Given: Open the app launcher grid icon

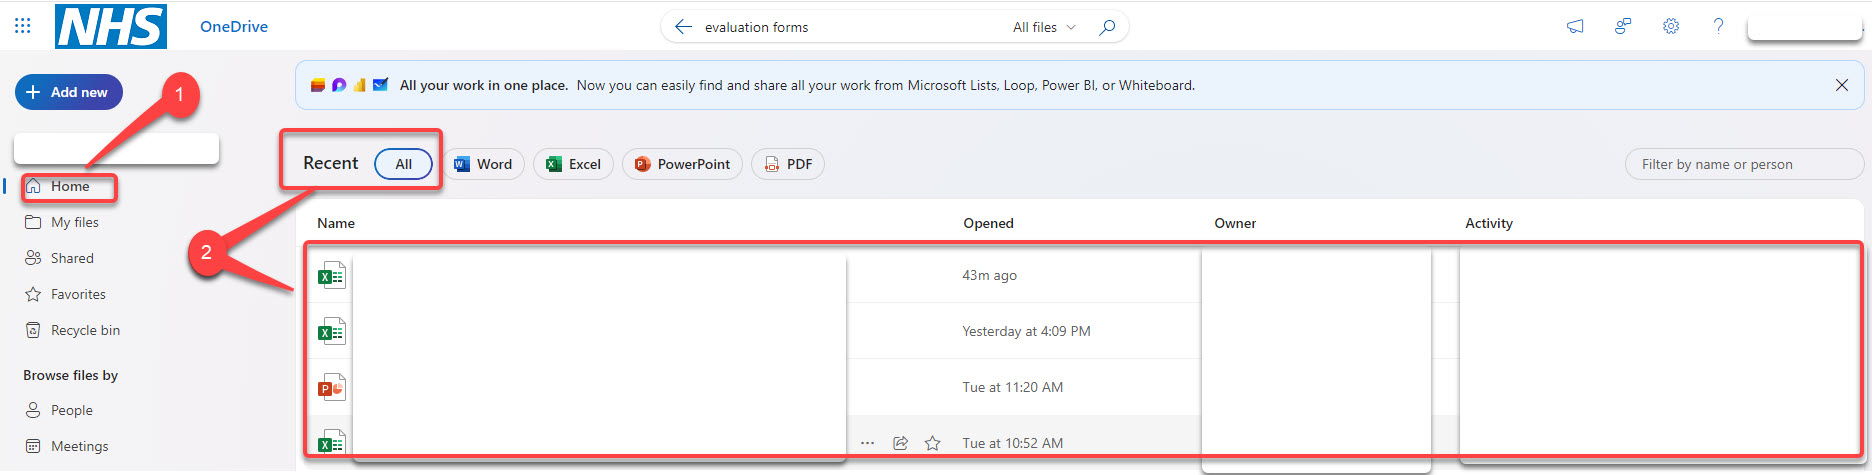Looking at the screenshot, I should point(23,26).
